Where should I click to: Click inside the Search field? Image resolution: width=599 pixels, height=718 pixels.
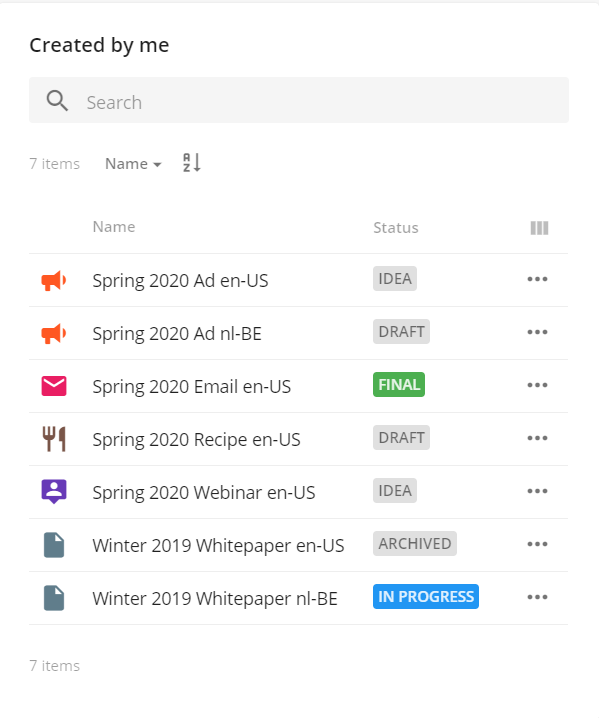(299, 100)
